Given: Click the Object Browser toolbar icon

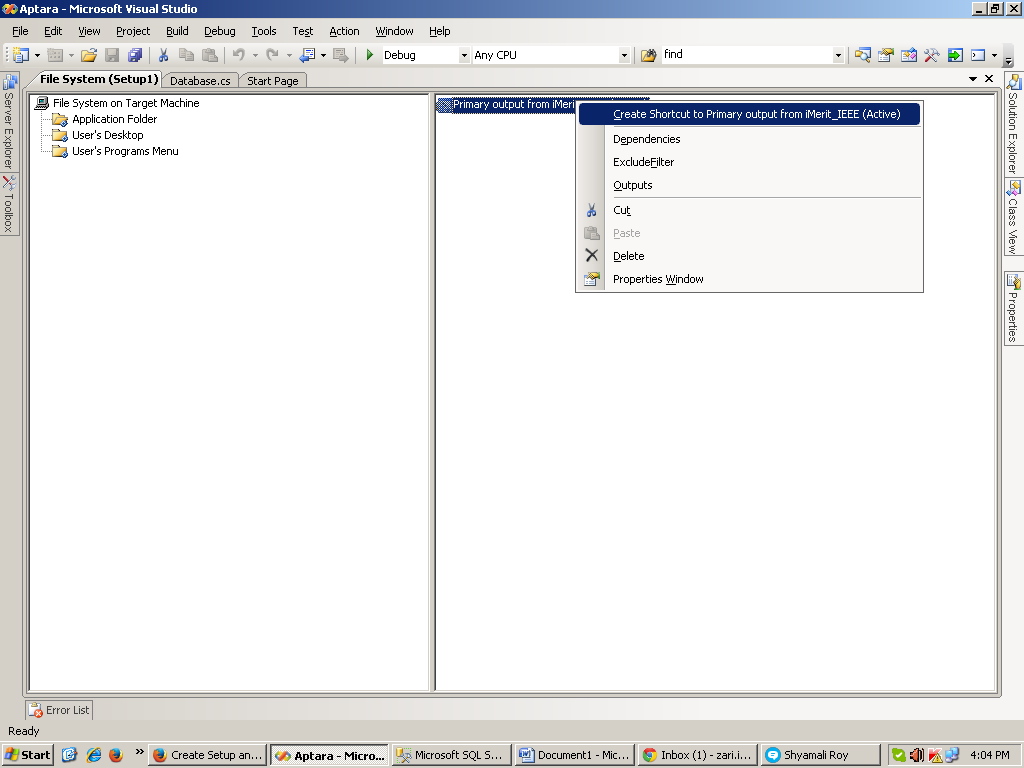Looking at the screenshot, I should [908, 56].
